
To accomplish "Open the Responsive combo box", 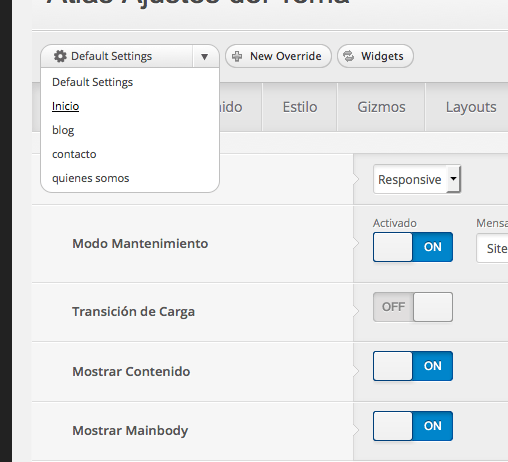I will pos(417,179).
